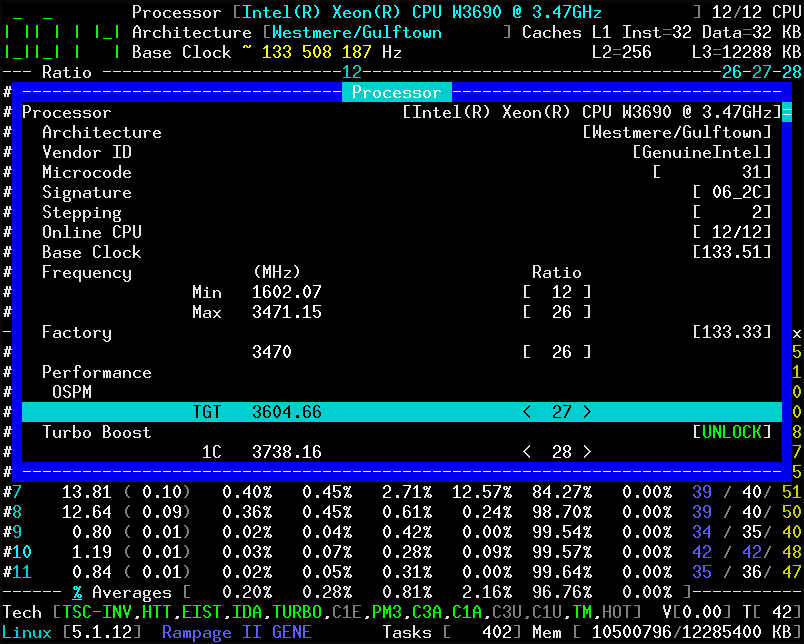The width and height of the screenshot is (804, 644).
Task: Increase Turbo Boost 1C ratio right arrow
Action: [x=587, y=452]
